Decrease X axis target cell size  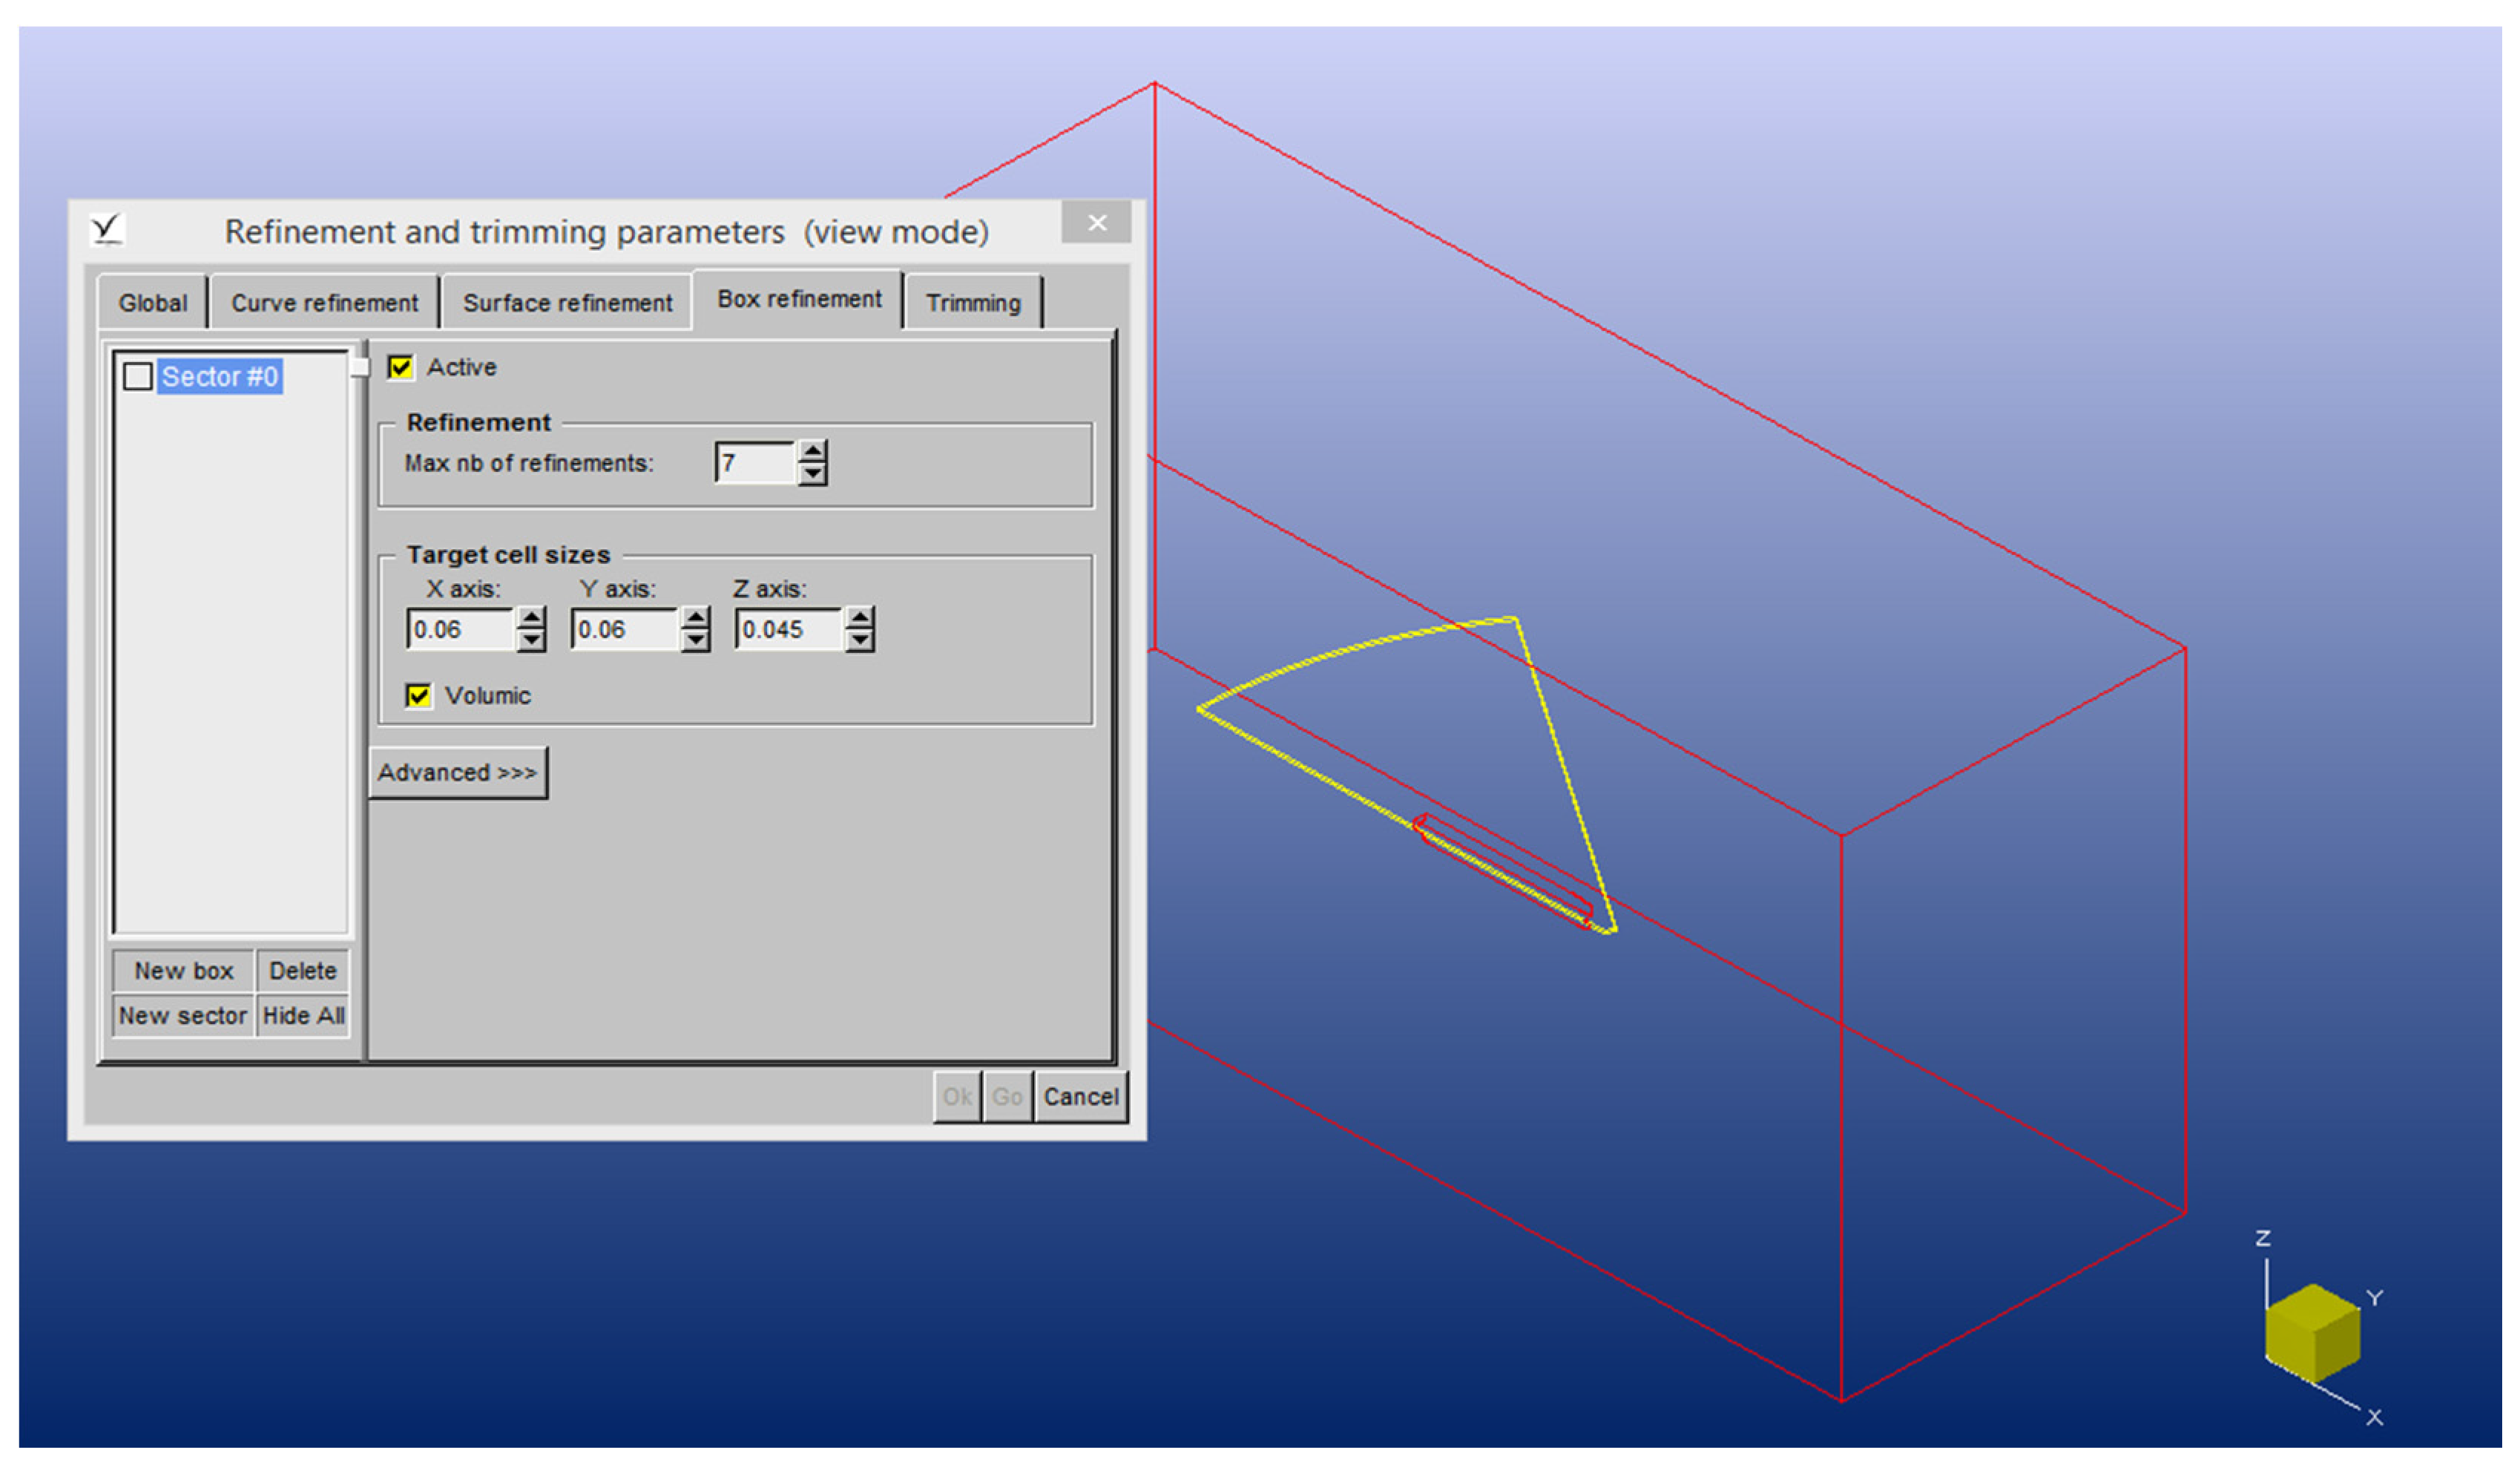[532, 641]
